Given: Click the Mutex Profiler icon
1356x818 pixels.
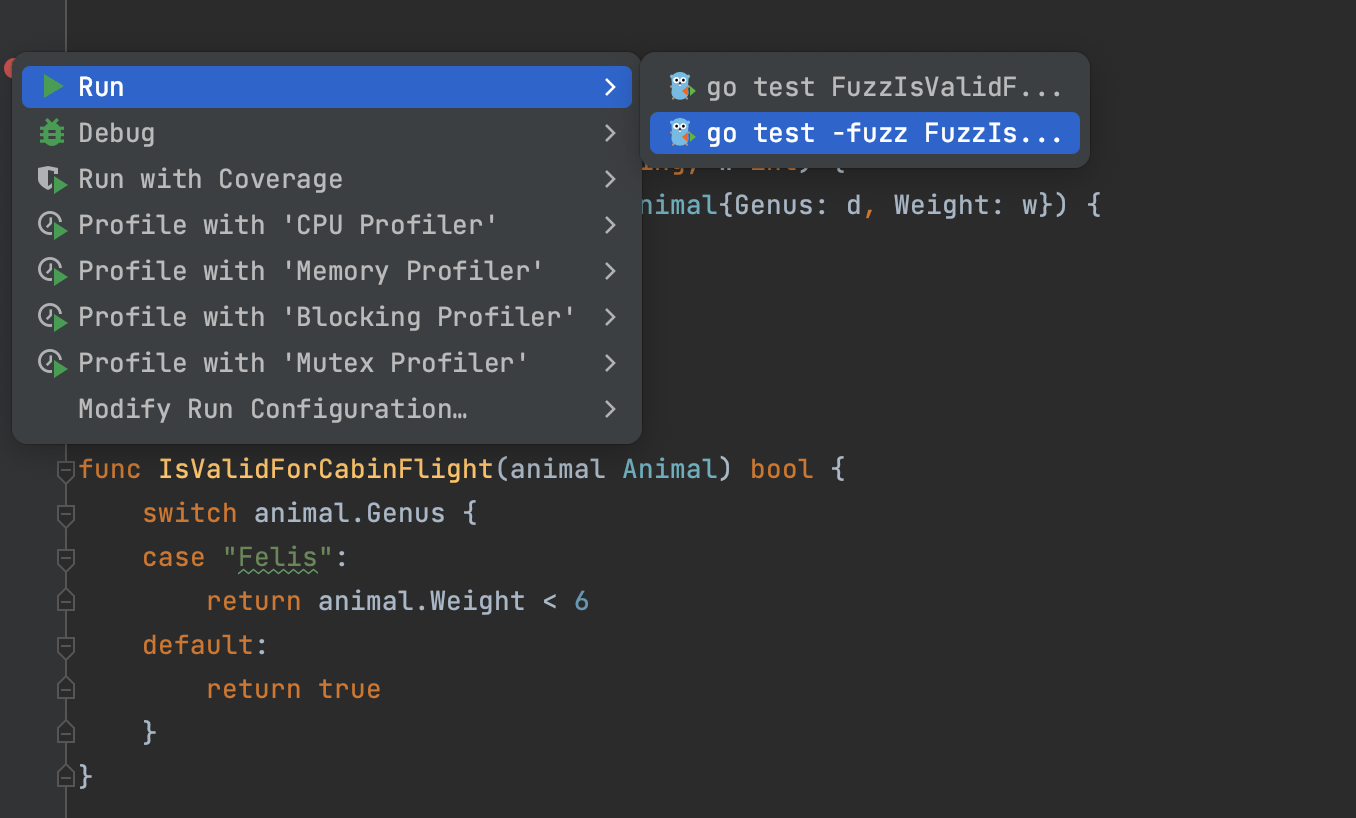Looking at the screenshot, I should tap(51, 362).
